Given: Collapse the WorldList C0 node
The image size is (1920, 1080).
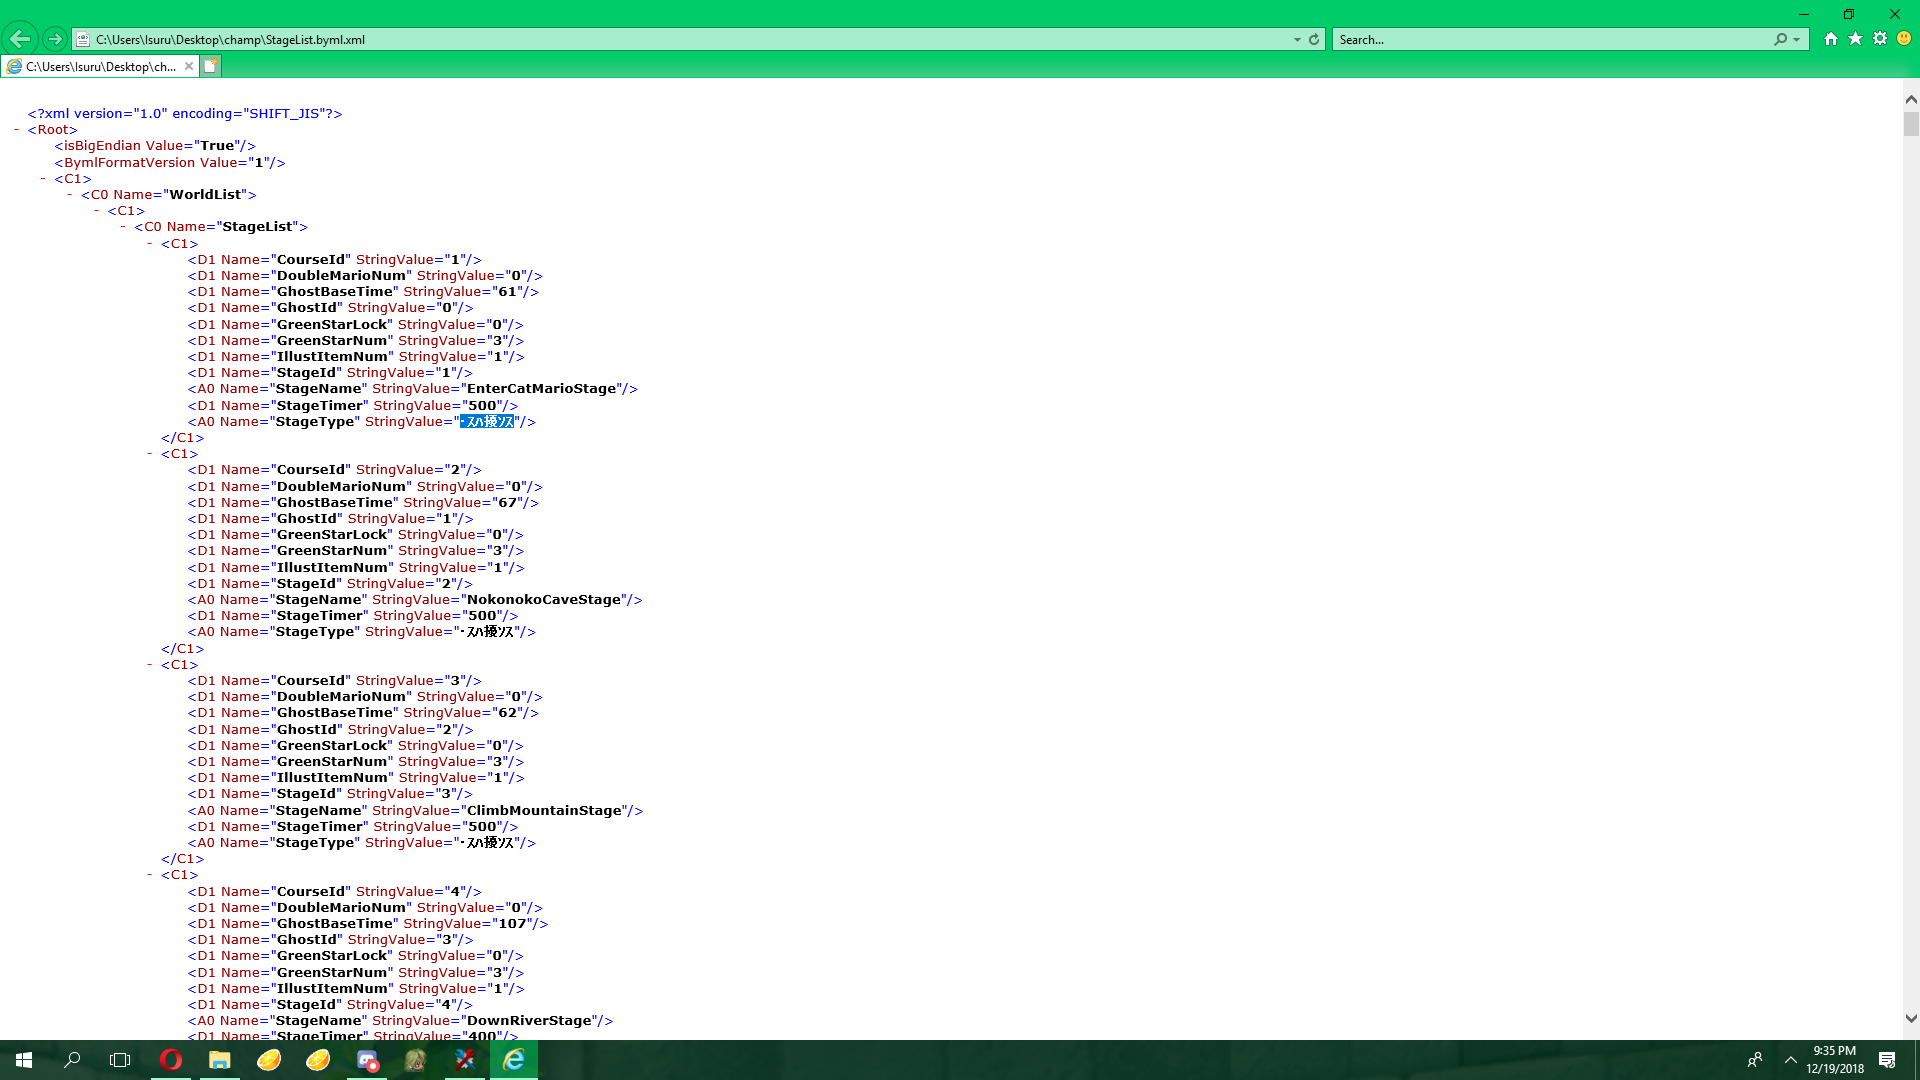Looking at the screenshot, I should click(68, 194).
